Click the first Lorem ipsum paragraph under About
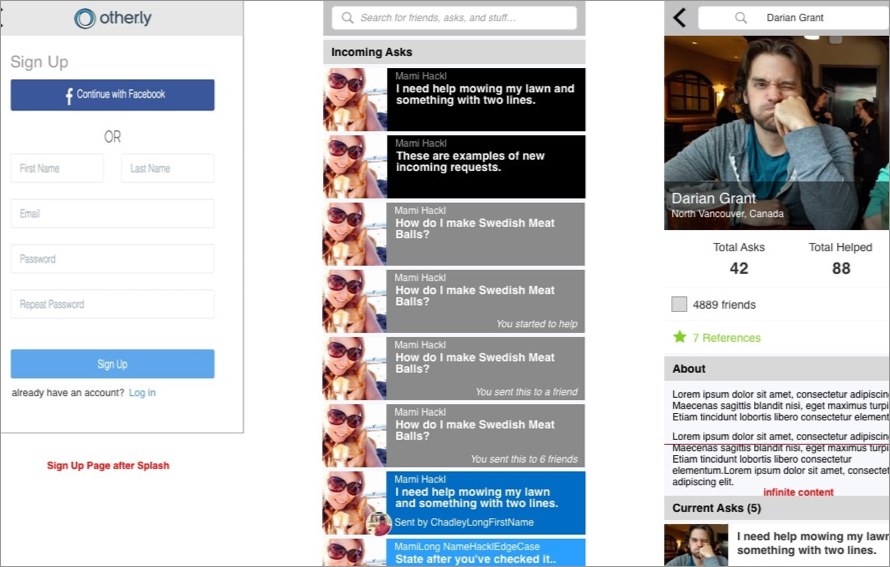890x567 pixels. coord(781,405)
